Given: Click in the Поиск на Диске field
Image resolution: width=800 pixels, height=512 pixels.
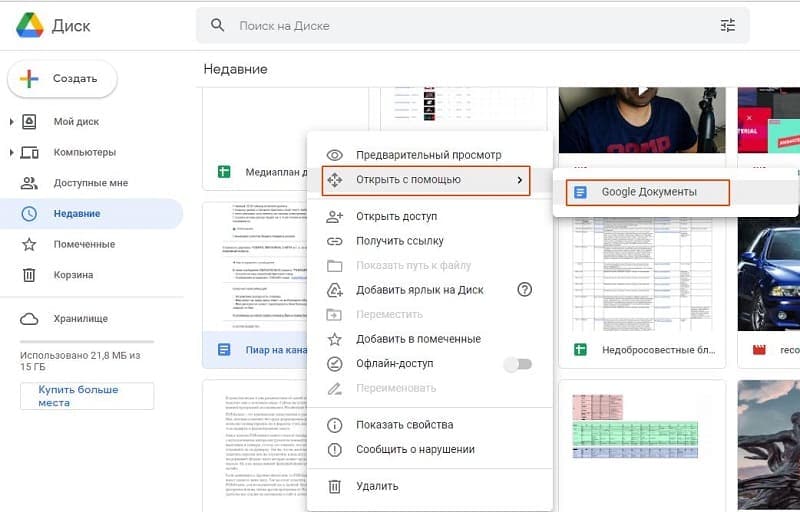Looking at the screenshot, I should 474,25.
